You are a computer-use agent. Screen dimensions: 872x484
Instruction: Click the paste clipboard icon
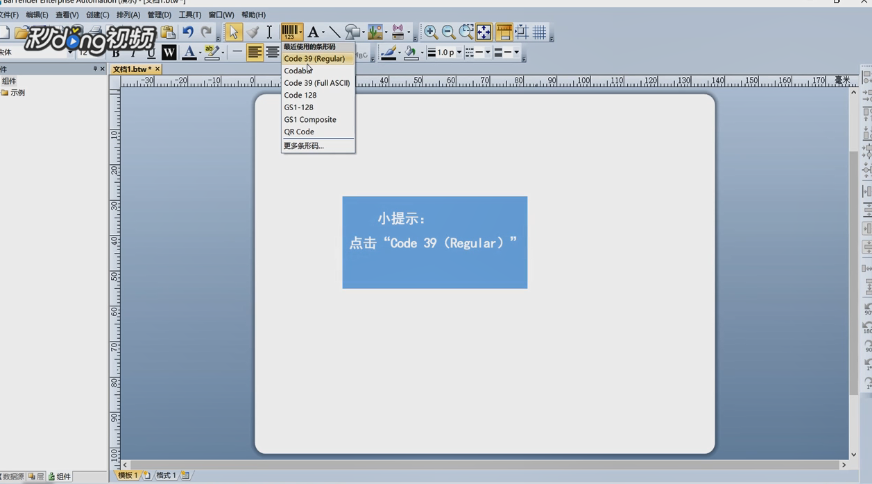coord(168,32)
